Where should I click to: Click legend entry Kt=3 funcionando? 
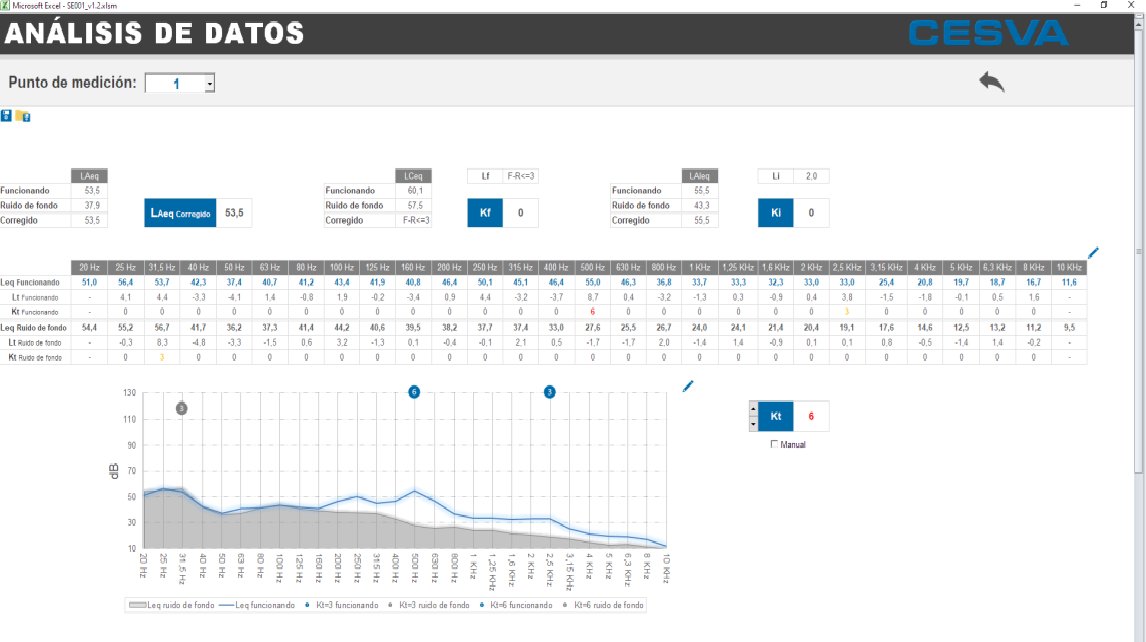coord(341,605)
